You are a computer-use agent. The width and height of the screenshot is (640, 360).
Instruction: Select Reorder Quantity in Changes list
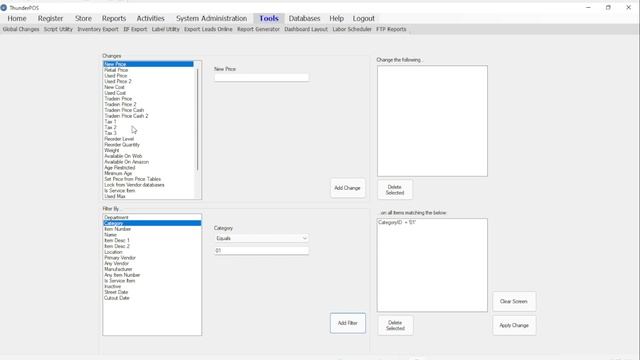(x=122, y=145)
